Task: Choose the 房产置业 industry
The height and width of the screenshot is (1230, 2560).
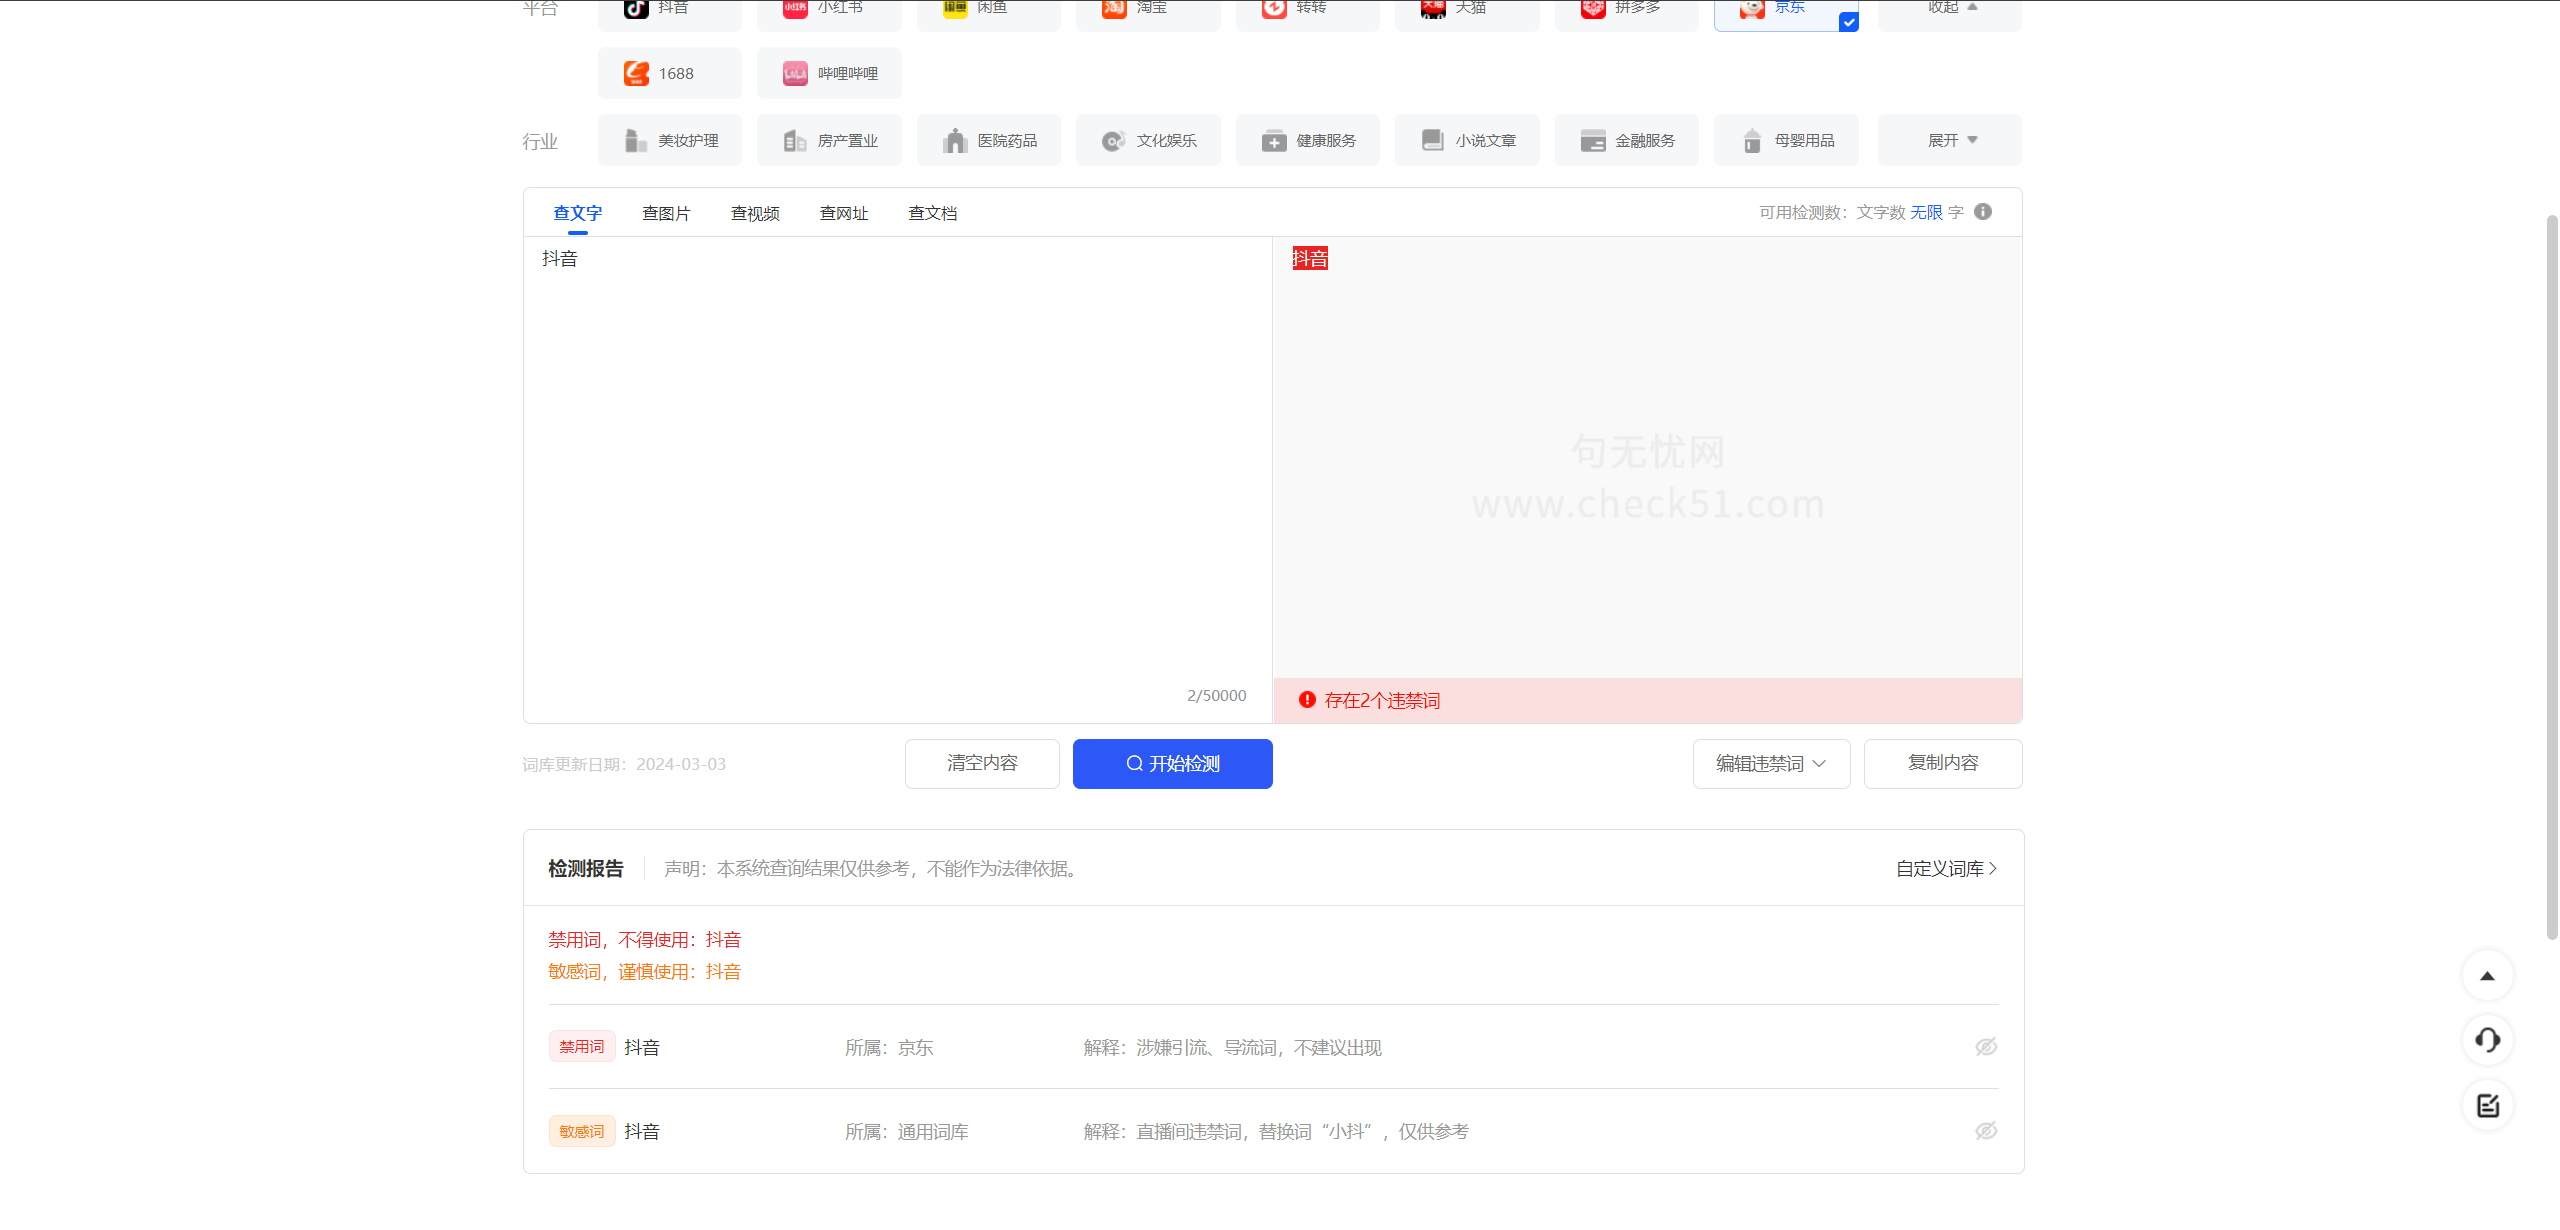Action: [x=829, y=140]
